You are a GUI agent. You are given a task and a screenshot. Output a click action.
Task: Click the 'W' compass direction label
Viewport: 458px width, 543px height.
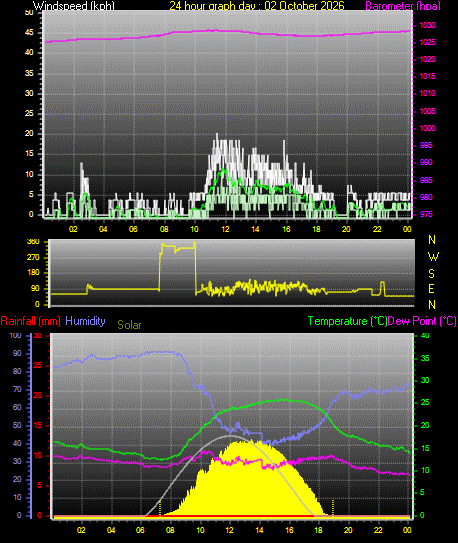coord(433,257)
